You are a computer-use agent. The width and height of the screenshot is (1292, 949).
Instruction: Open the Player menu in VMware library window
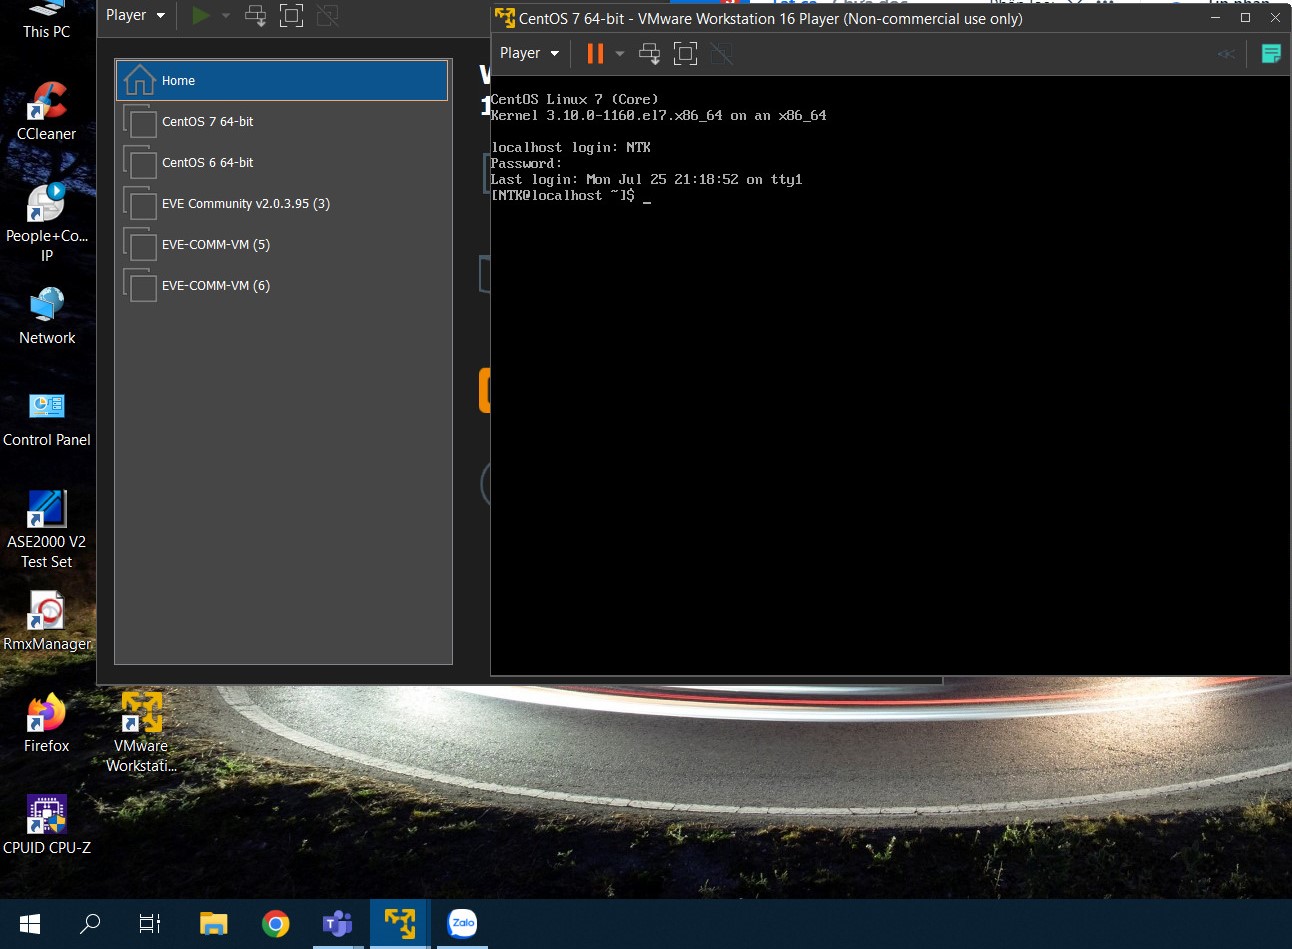135,15
